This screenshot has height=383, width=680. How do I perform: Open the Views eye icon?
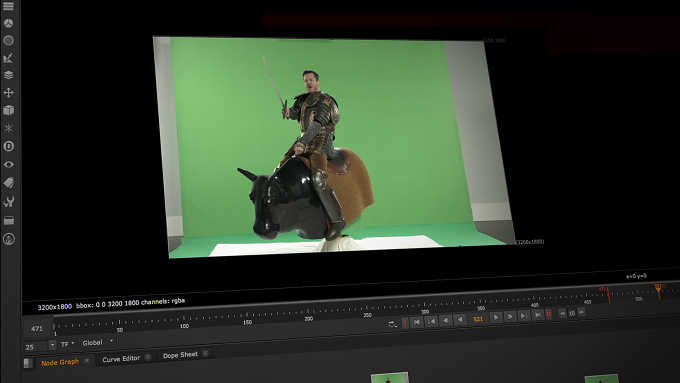[9, 164]
